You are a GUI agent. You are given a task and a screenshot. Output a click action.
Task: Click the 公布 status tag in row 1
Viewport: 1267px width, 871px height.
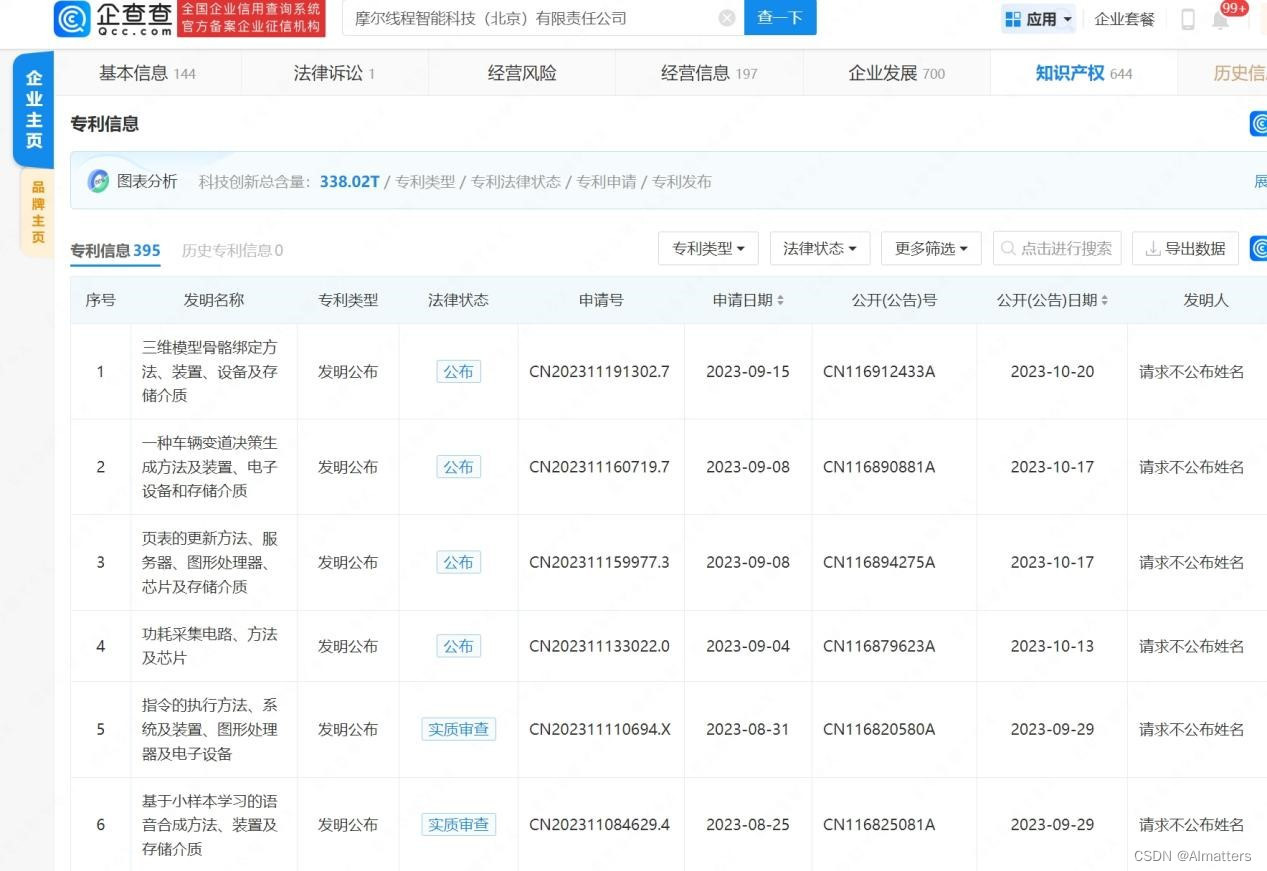(458, 371)
